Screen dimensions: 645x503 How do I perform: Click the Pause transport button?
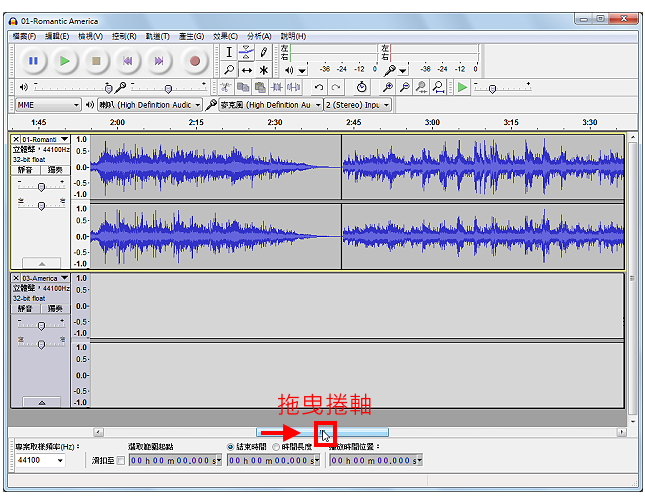coord(33,61)
